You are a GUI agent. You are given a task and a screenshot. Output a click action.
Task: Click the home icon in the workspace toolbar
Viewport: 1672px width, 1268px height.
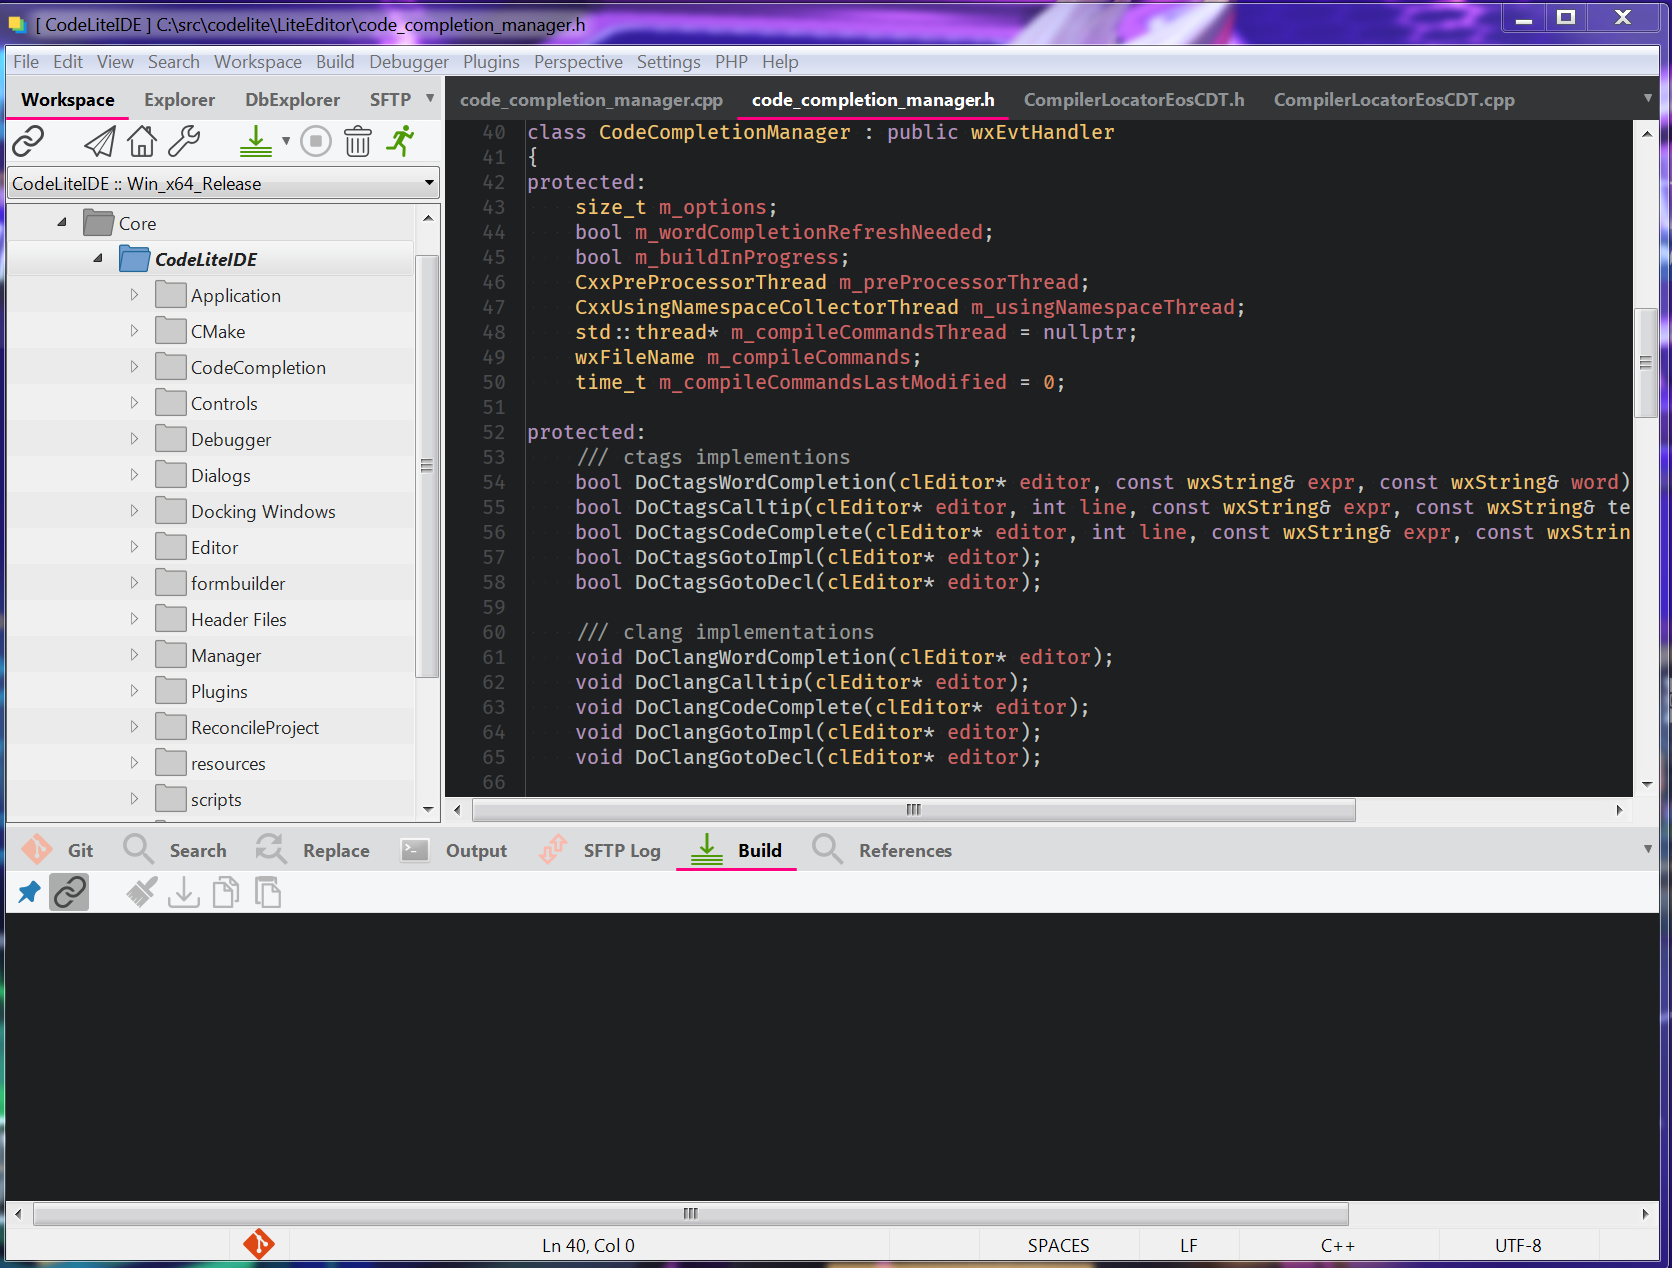tap(141, 141)
